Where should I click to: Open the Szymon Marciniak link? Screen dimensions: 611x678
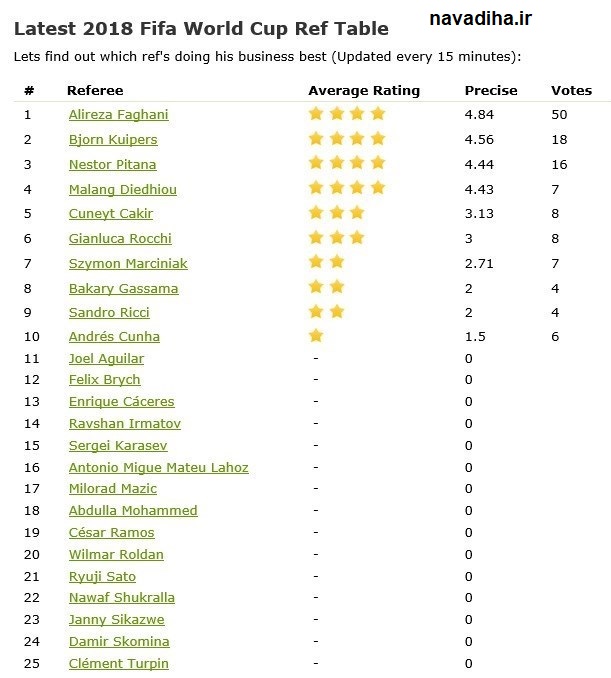(128, 264)
